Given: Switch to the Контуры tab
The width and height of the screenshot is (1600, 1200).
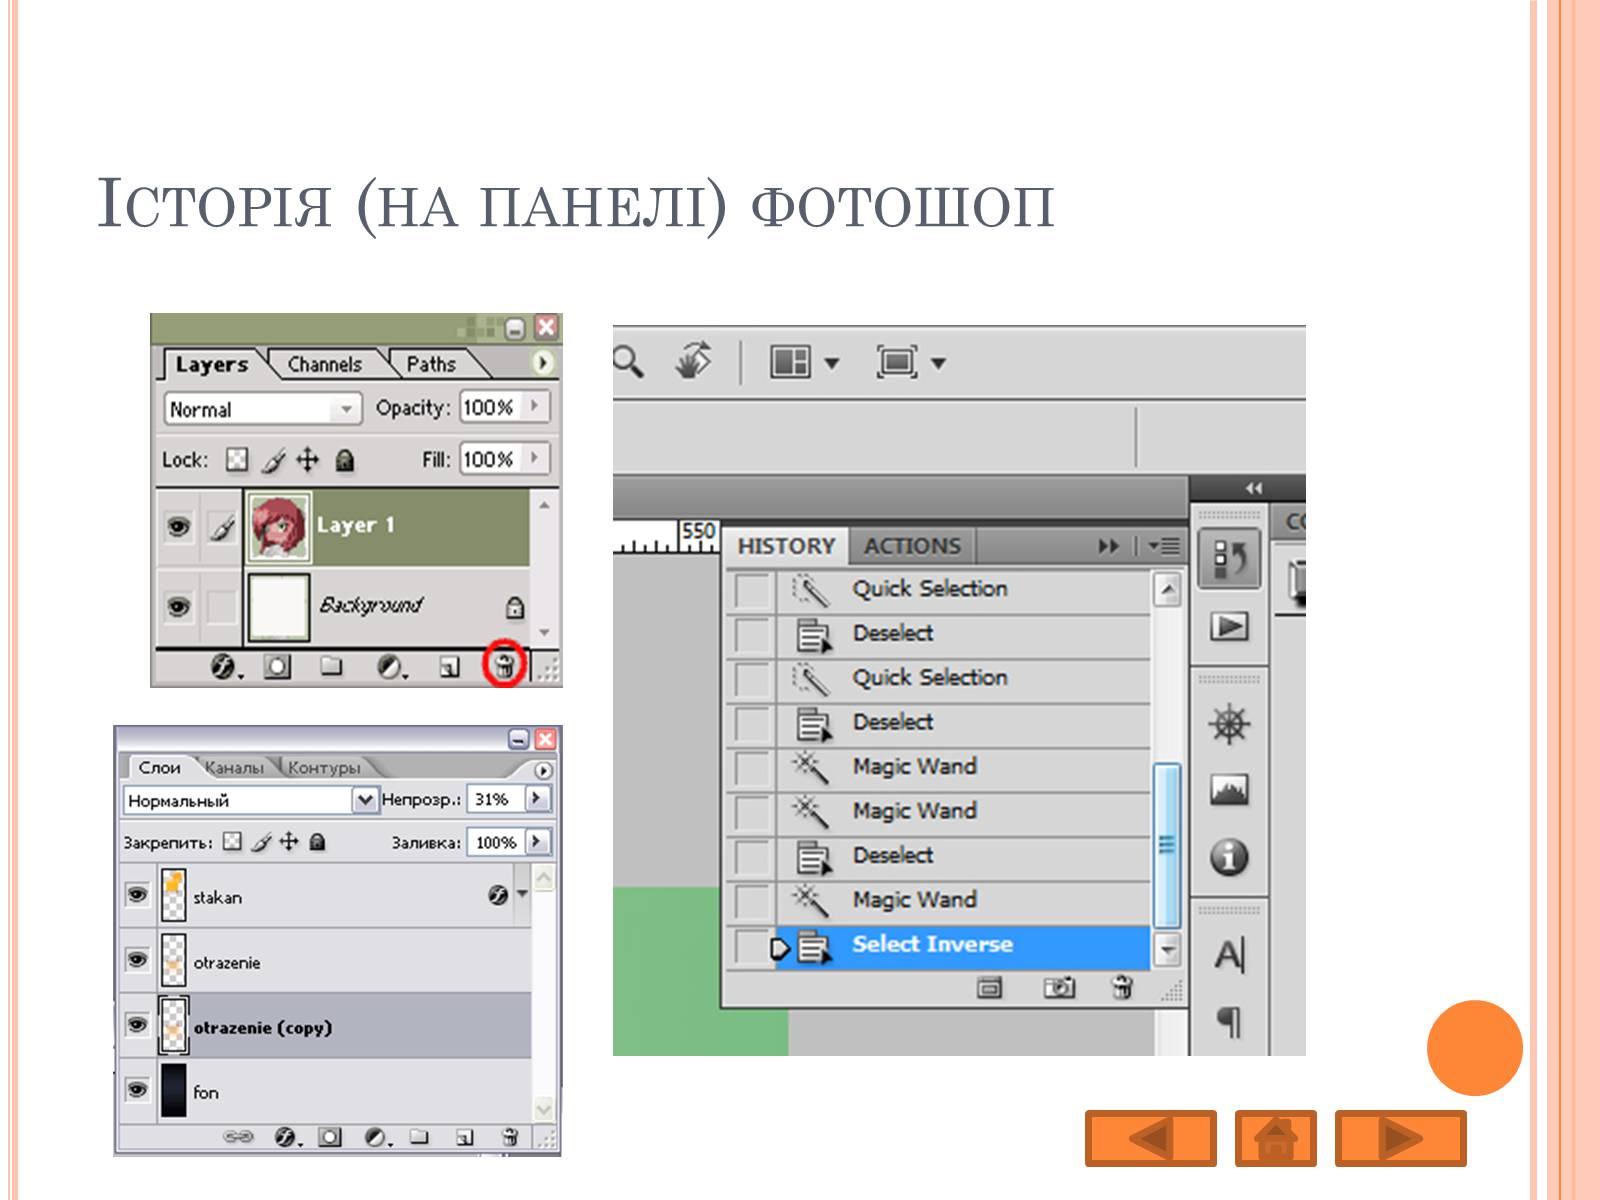Looking at the screenshot, I should tap(324, 768).
